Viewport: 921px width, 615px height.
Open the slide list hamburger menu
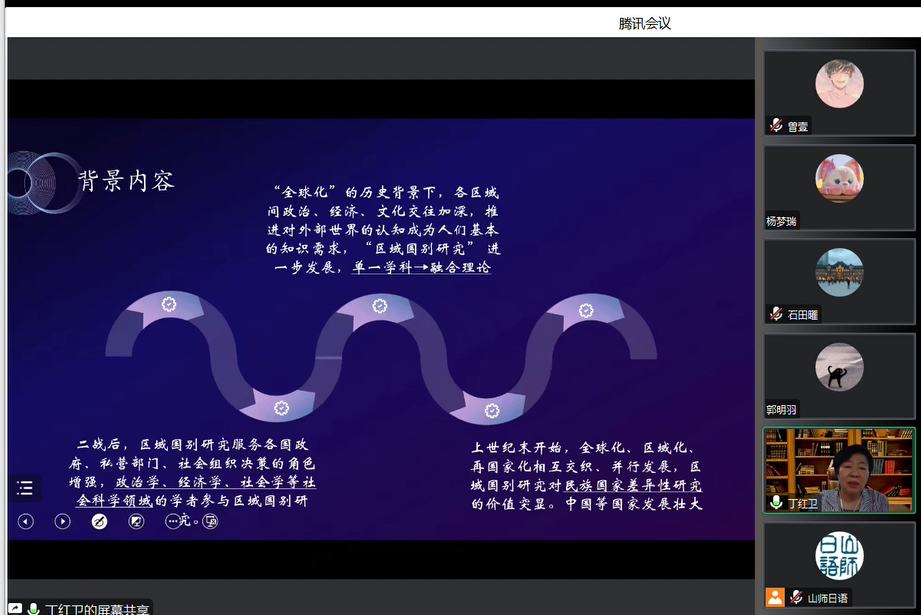tap(26, 488)
